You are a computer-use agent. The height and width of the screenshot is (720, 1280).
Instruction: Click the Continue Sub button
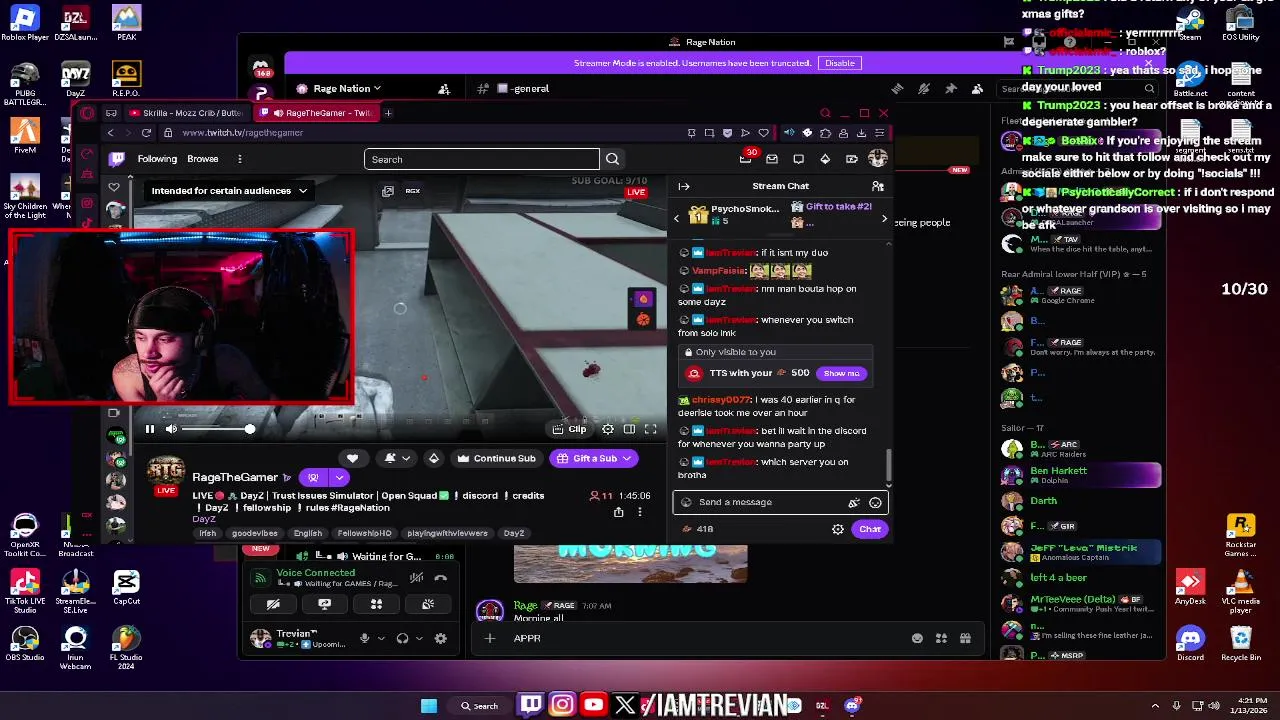497,458
